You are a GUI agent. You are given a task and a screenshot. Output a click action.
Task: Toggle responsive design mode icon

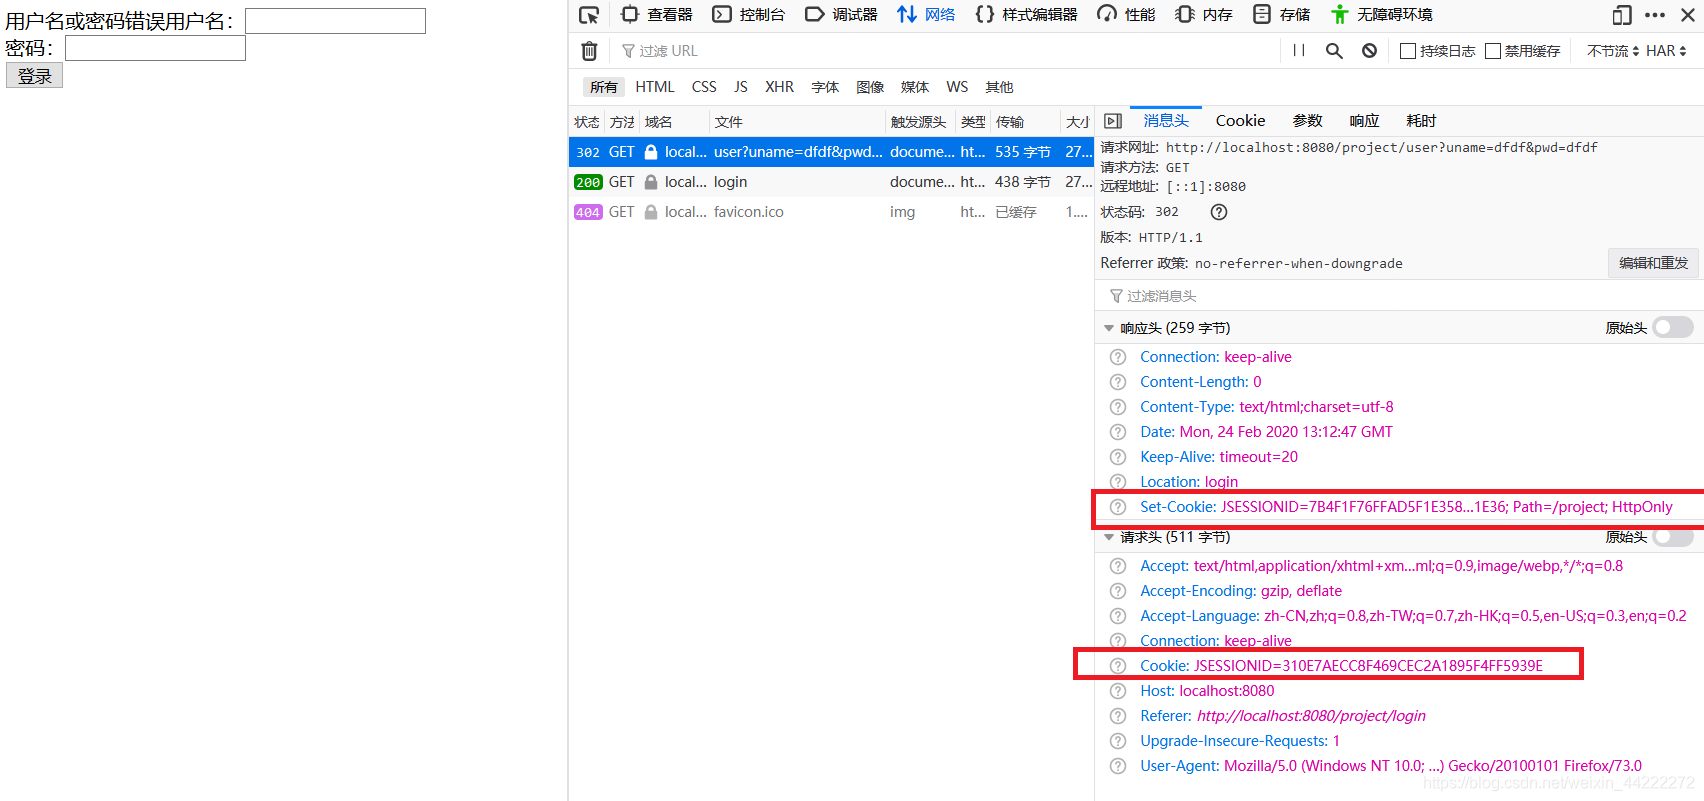point(1622,15)
